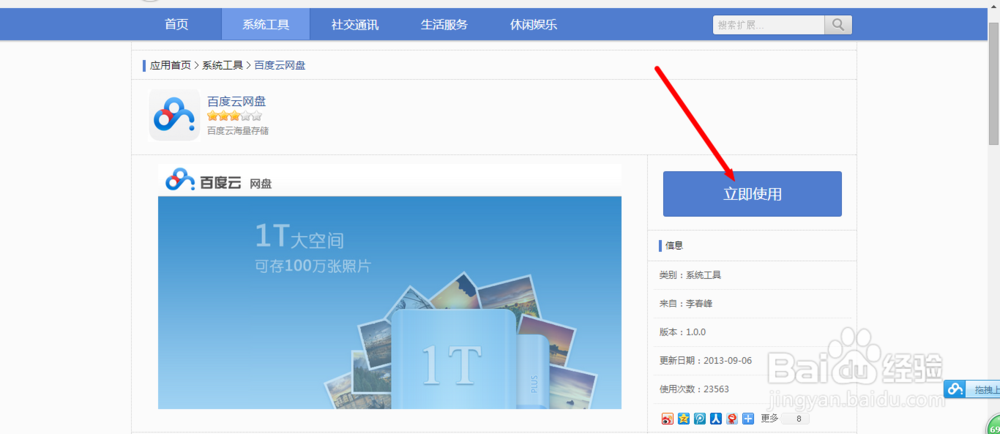Screen dimensions: 1000x434
Task: Go to 休闲娱乐 tab
Action: point(533,25)
